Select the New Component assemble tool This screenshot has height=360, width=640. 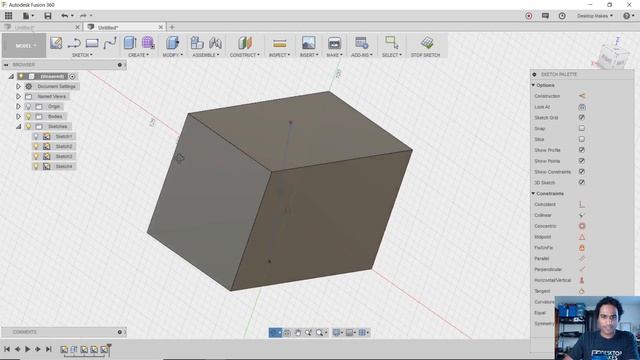click(x=197, y=43)
